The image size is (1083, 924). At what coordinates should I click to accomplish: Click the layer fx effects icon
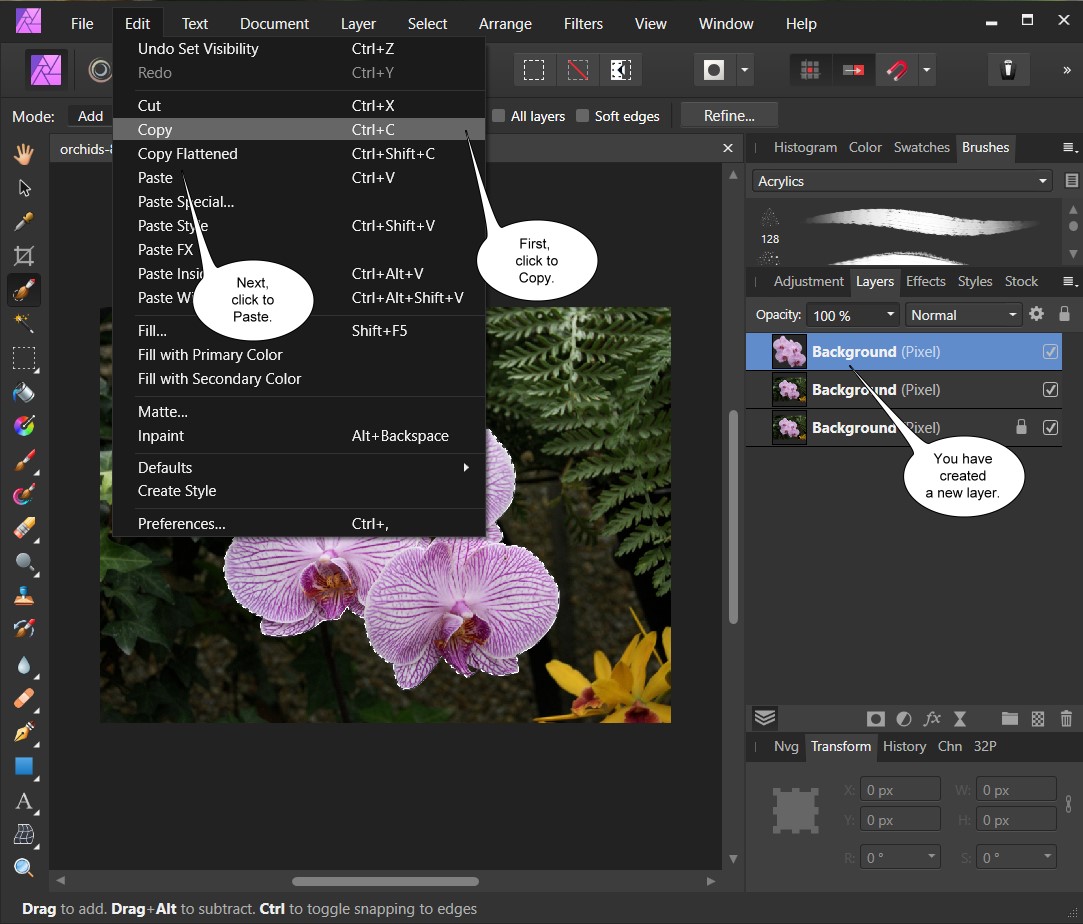click(x=932, y=718)
